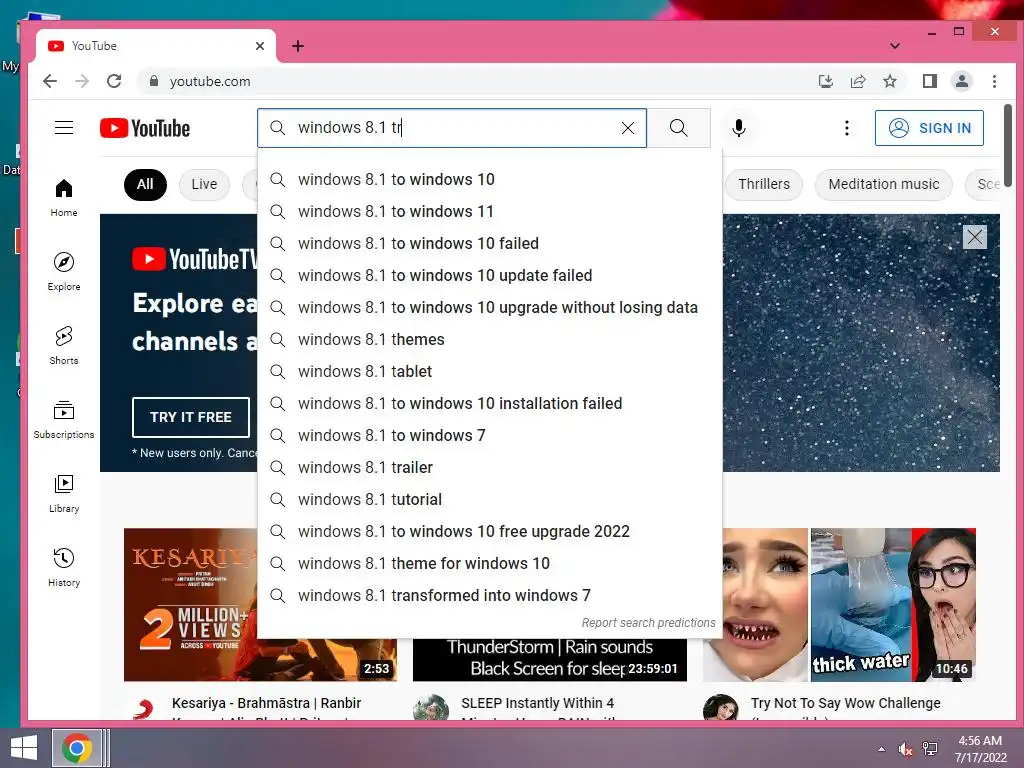
Task: Open Shorts in the sidebar
Action: (x=64, y=345)
